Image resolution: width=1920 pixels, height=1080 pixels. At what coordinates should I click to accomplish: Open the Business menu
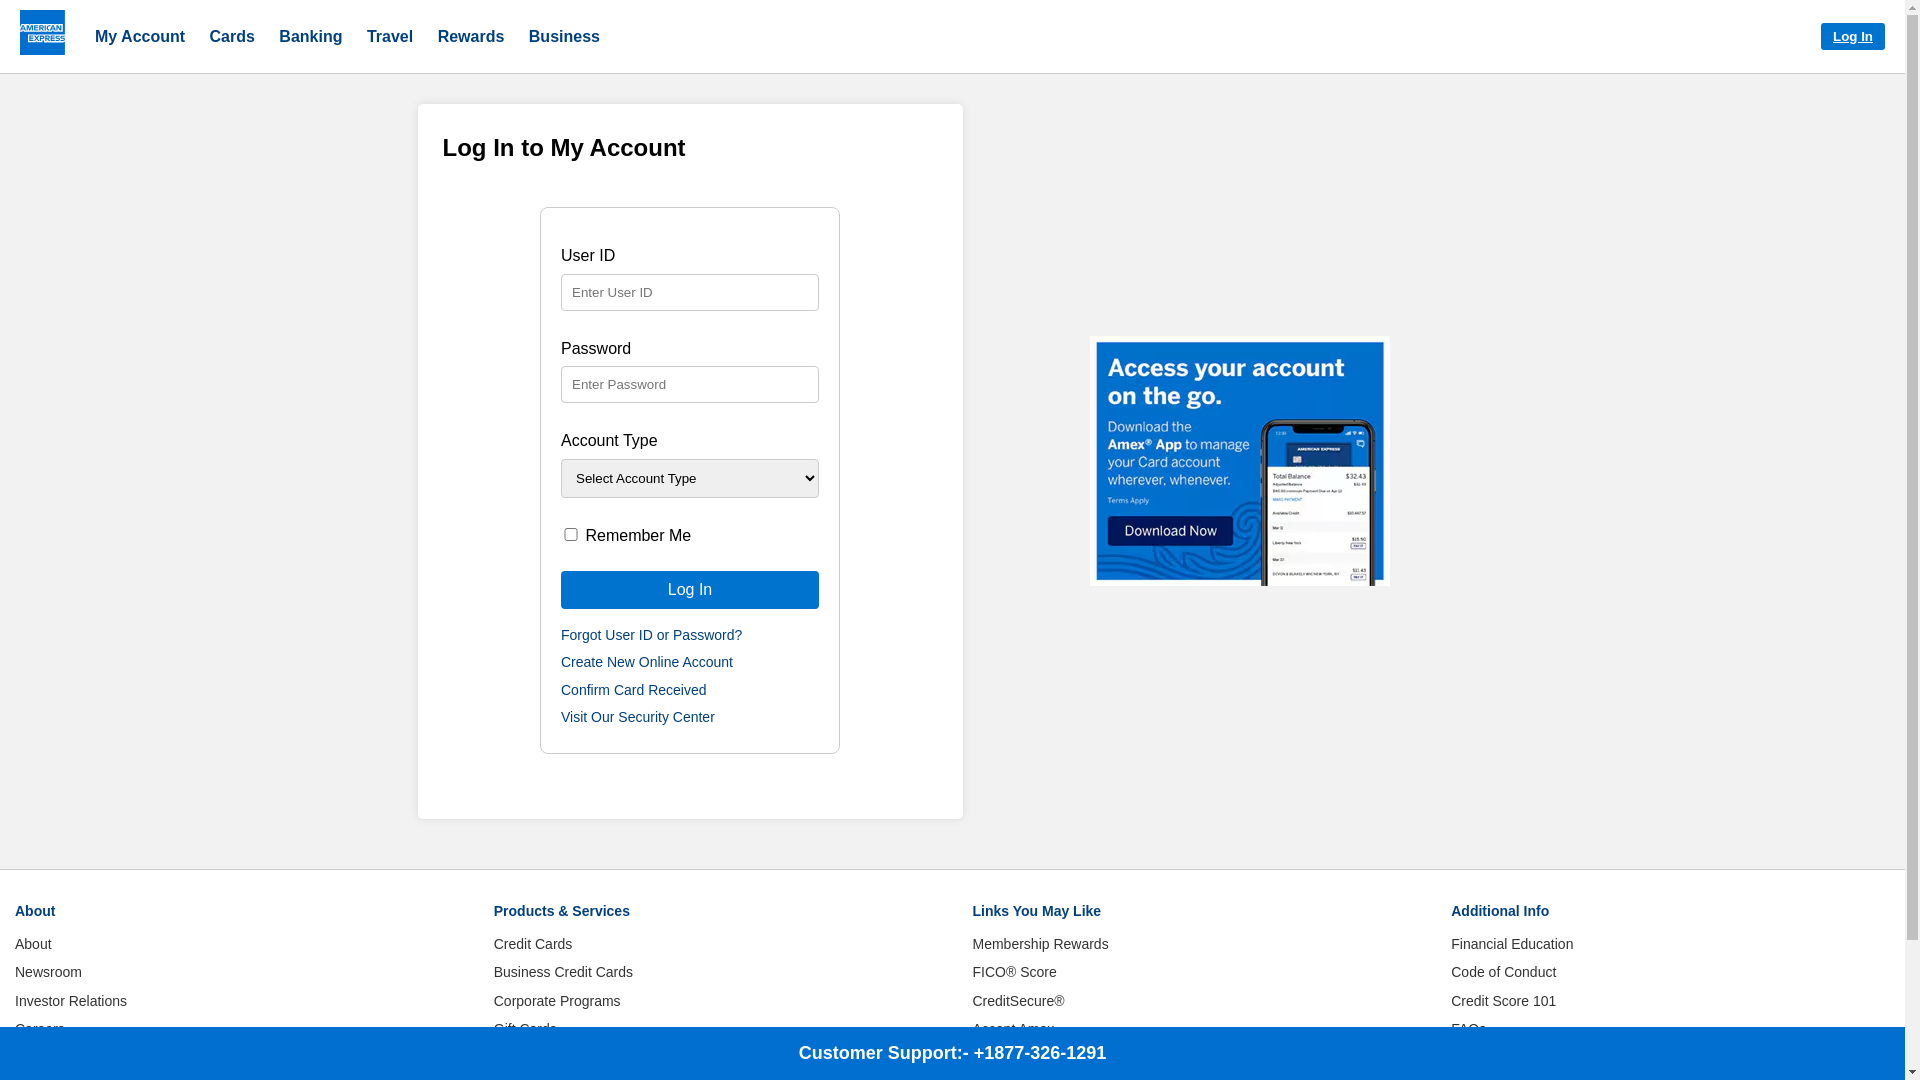click(x=564, y=37)
